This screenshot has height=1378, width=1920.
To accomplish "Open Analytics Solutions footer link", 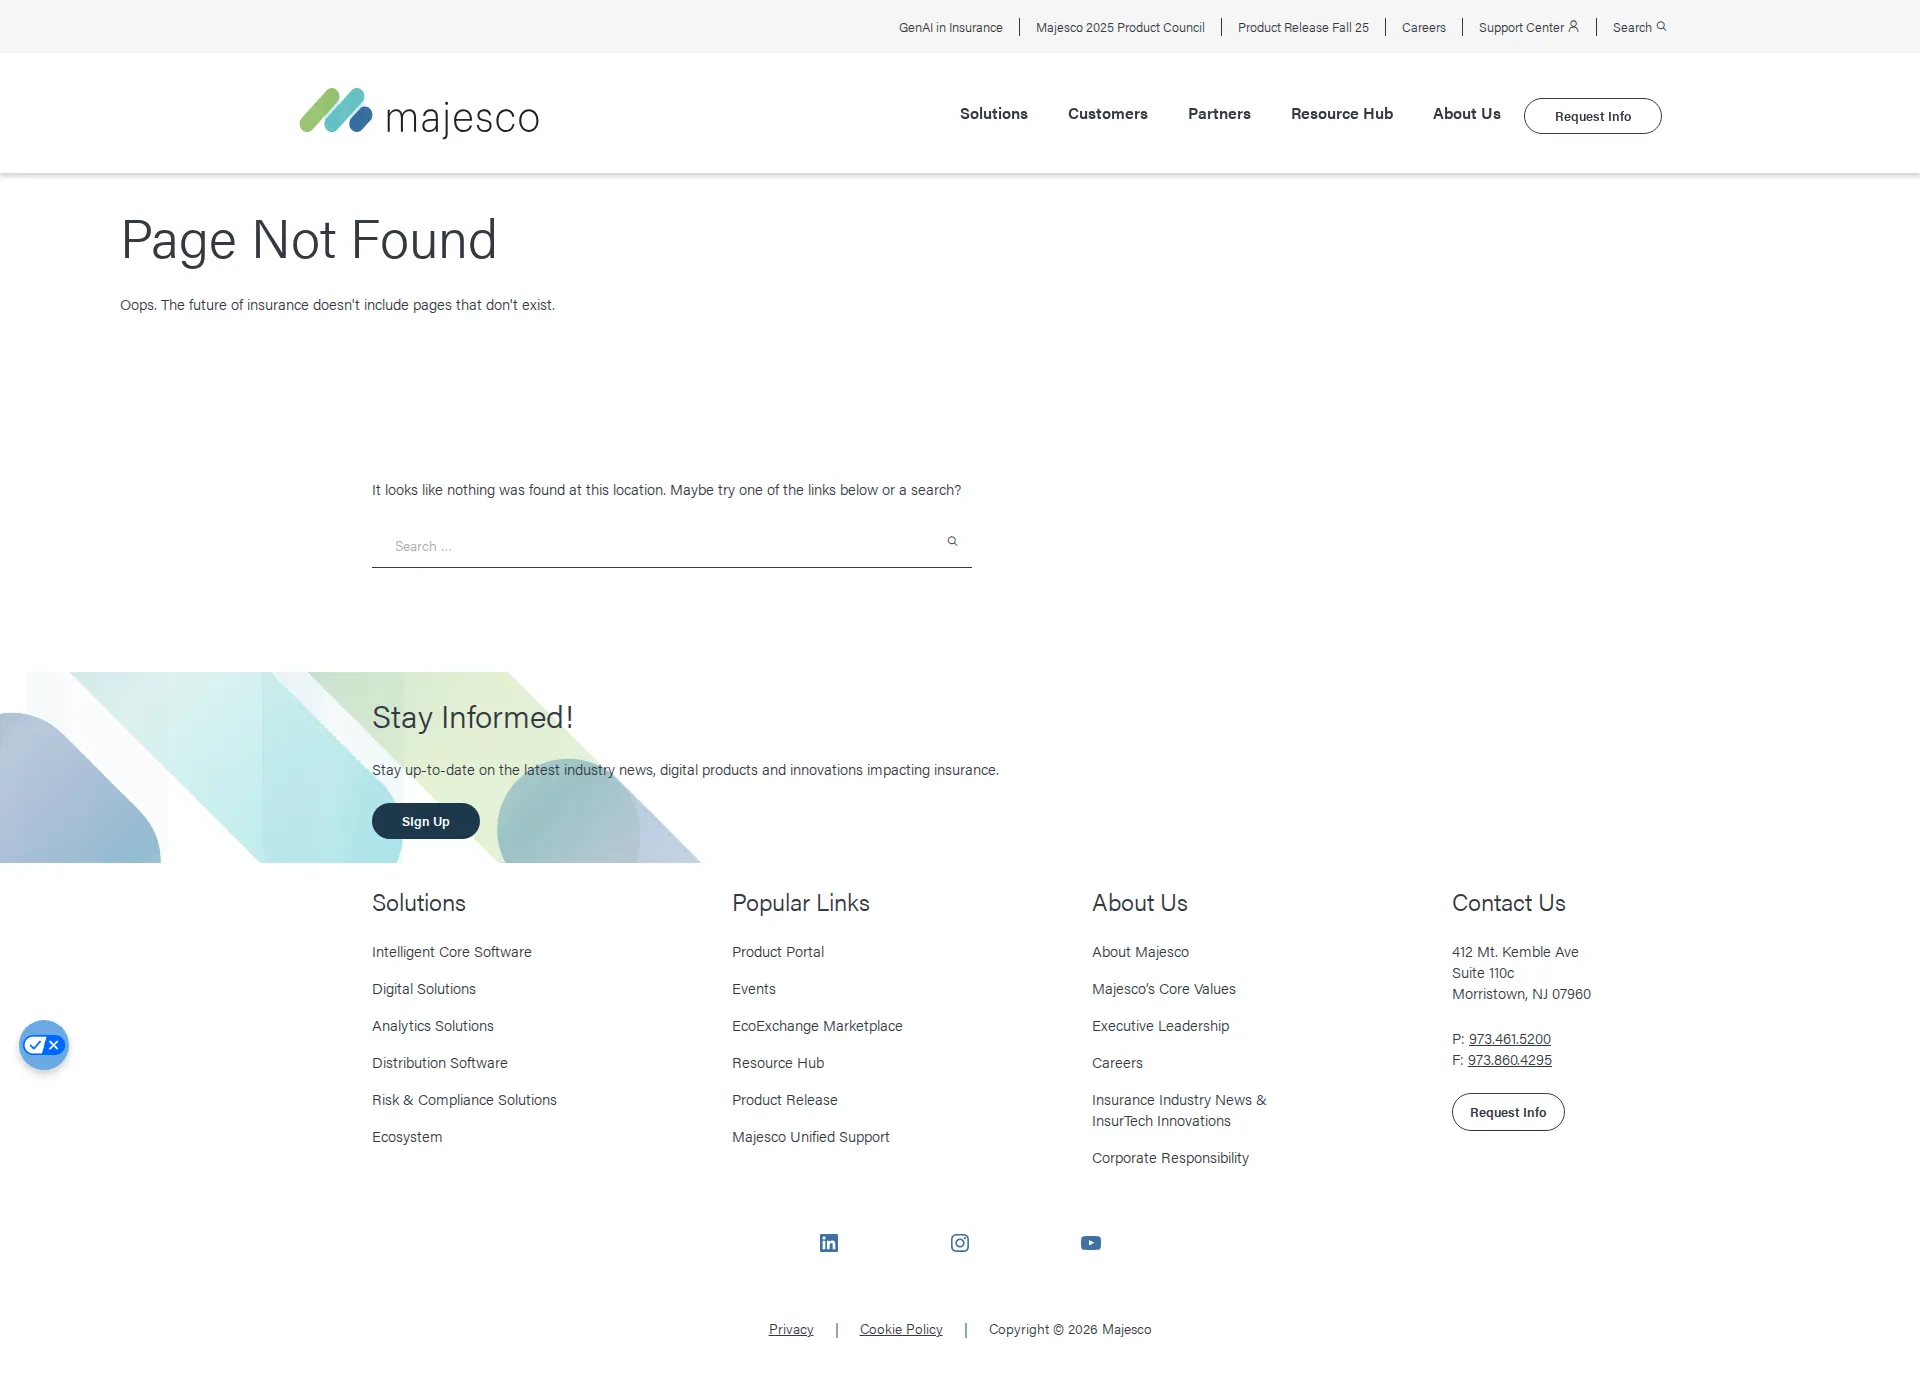I will tap(433, 1026).
